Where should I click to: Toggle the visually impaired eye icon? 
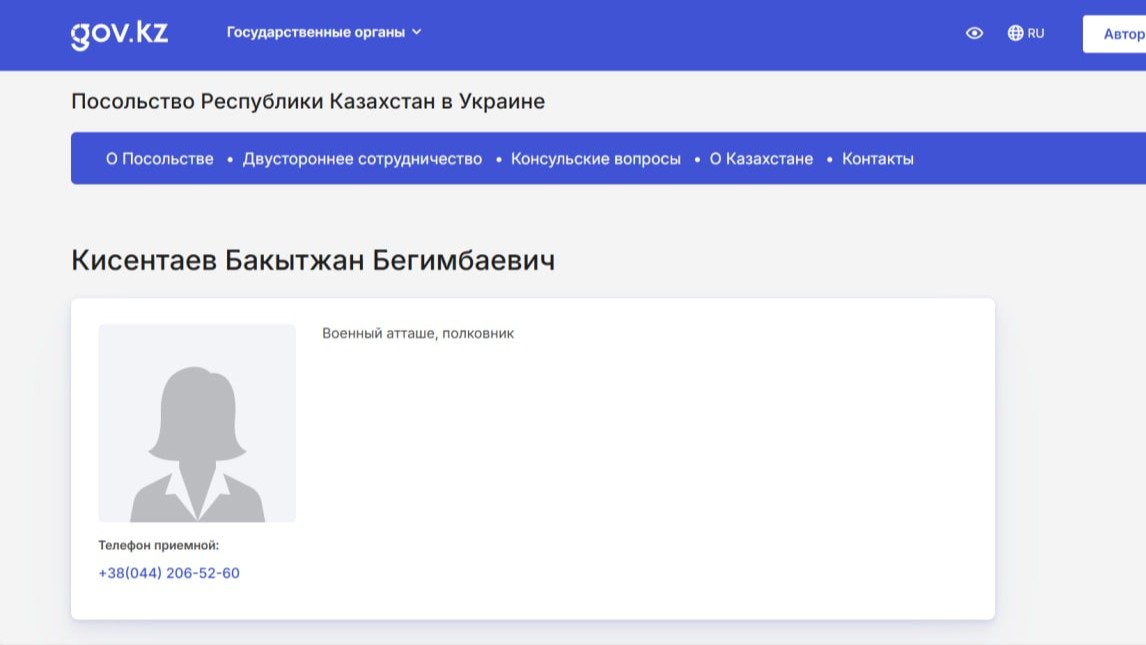click(974, 33)
